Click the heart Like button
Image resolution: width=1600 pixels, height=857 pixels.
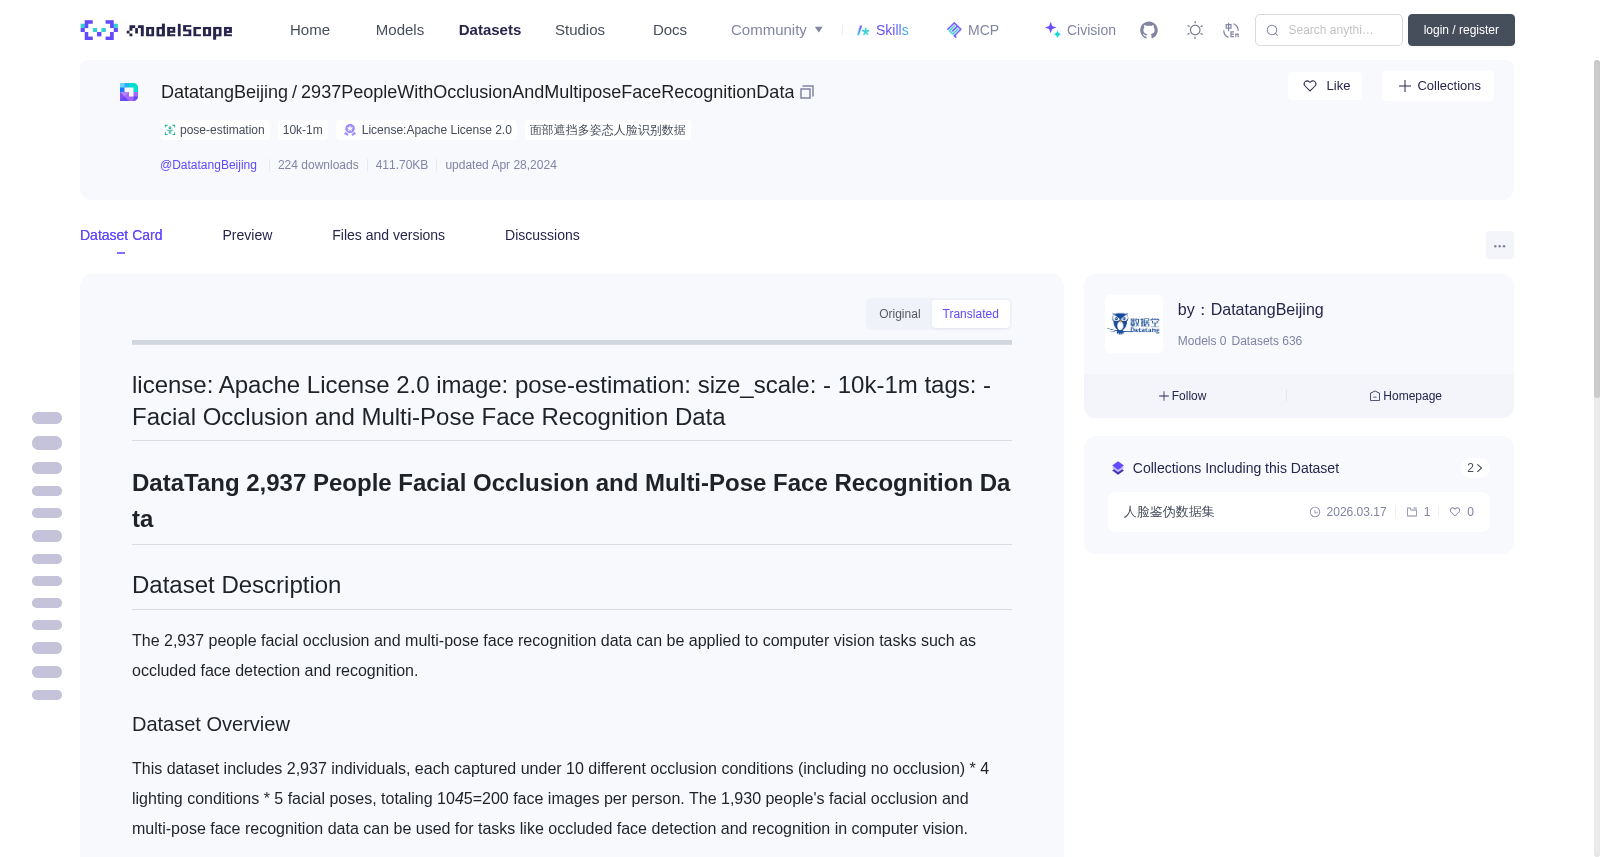tap(1325, 86)
